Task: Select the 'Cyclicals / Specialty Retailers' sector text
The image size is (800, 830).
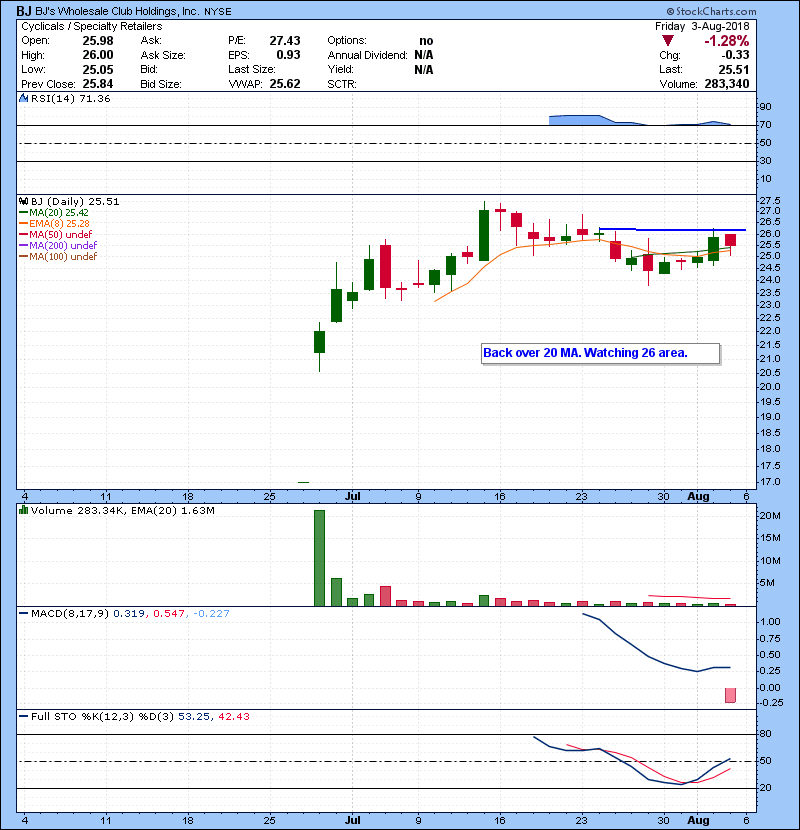Action: [x=92, y=26]
